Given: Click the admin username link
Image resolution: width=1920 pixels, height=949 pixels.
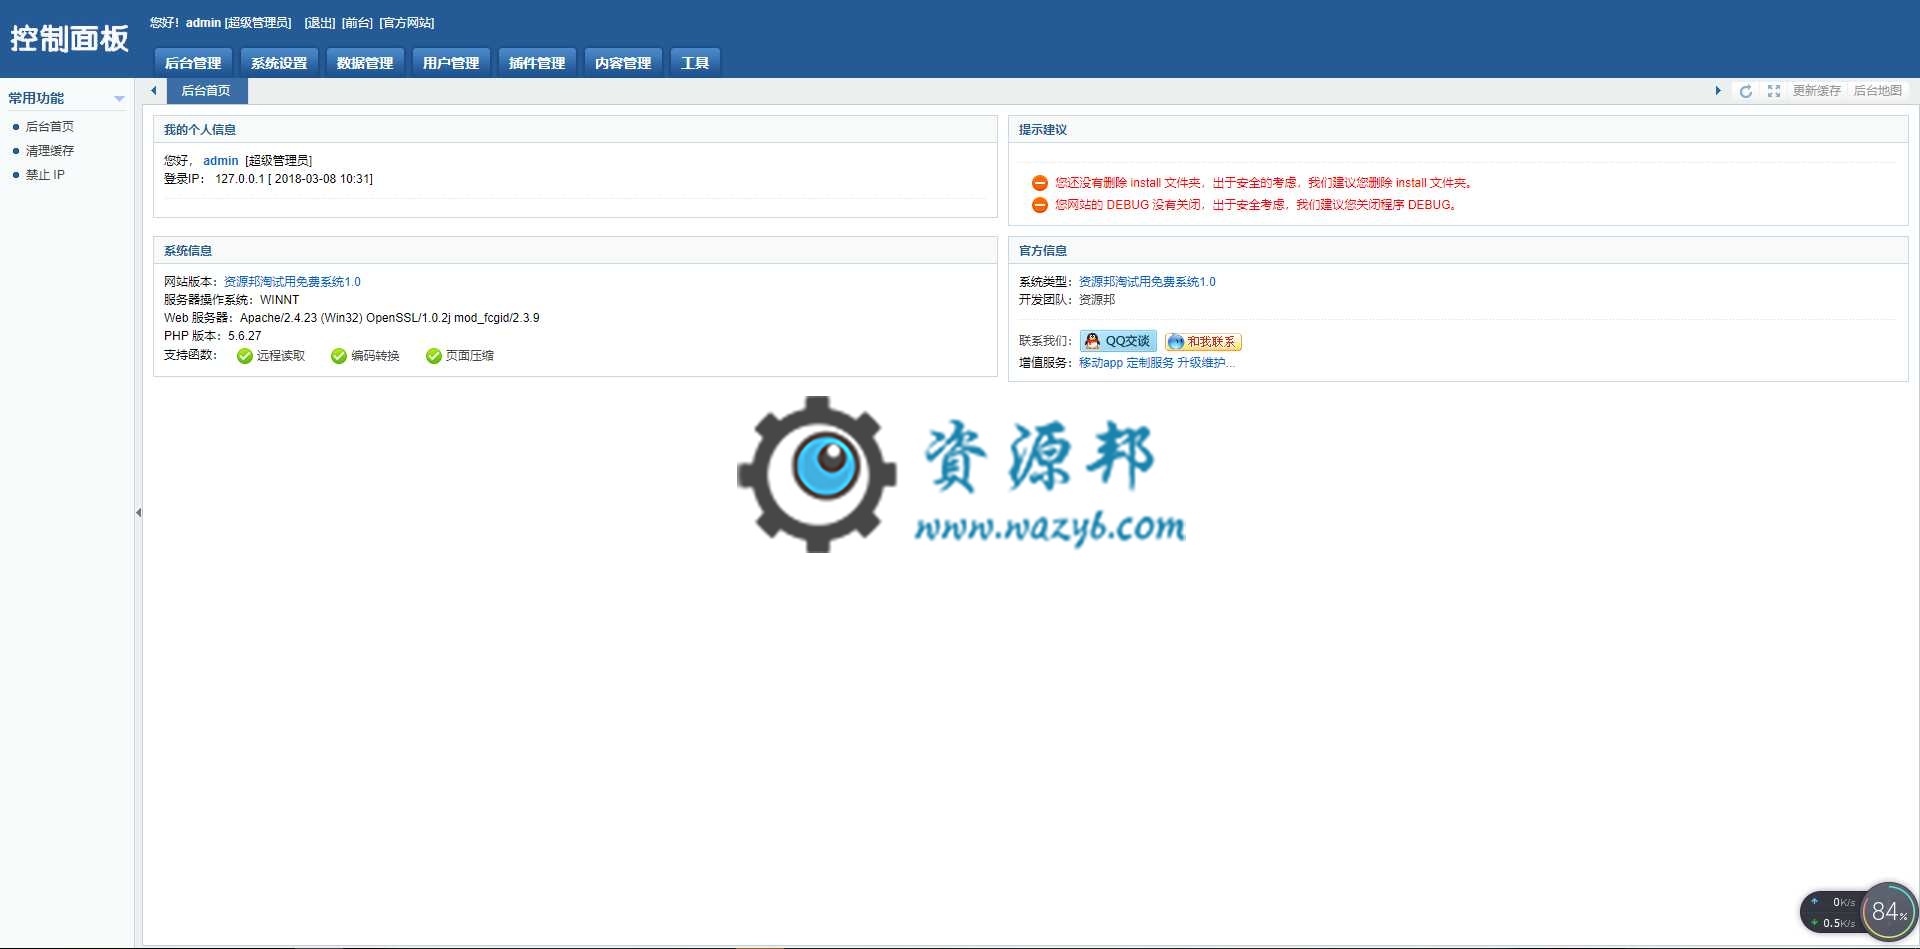Looking at the screenshot, I should (221, 160).
